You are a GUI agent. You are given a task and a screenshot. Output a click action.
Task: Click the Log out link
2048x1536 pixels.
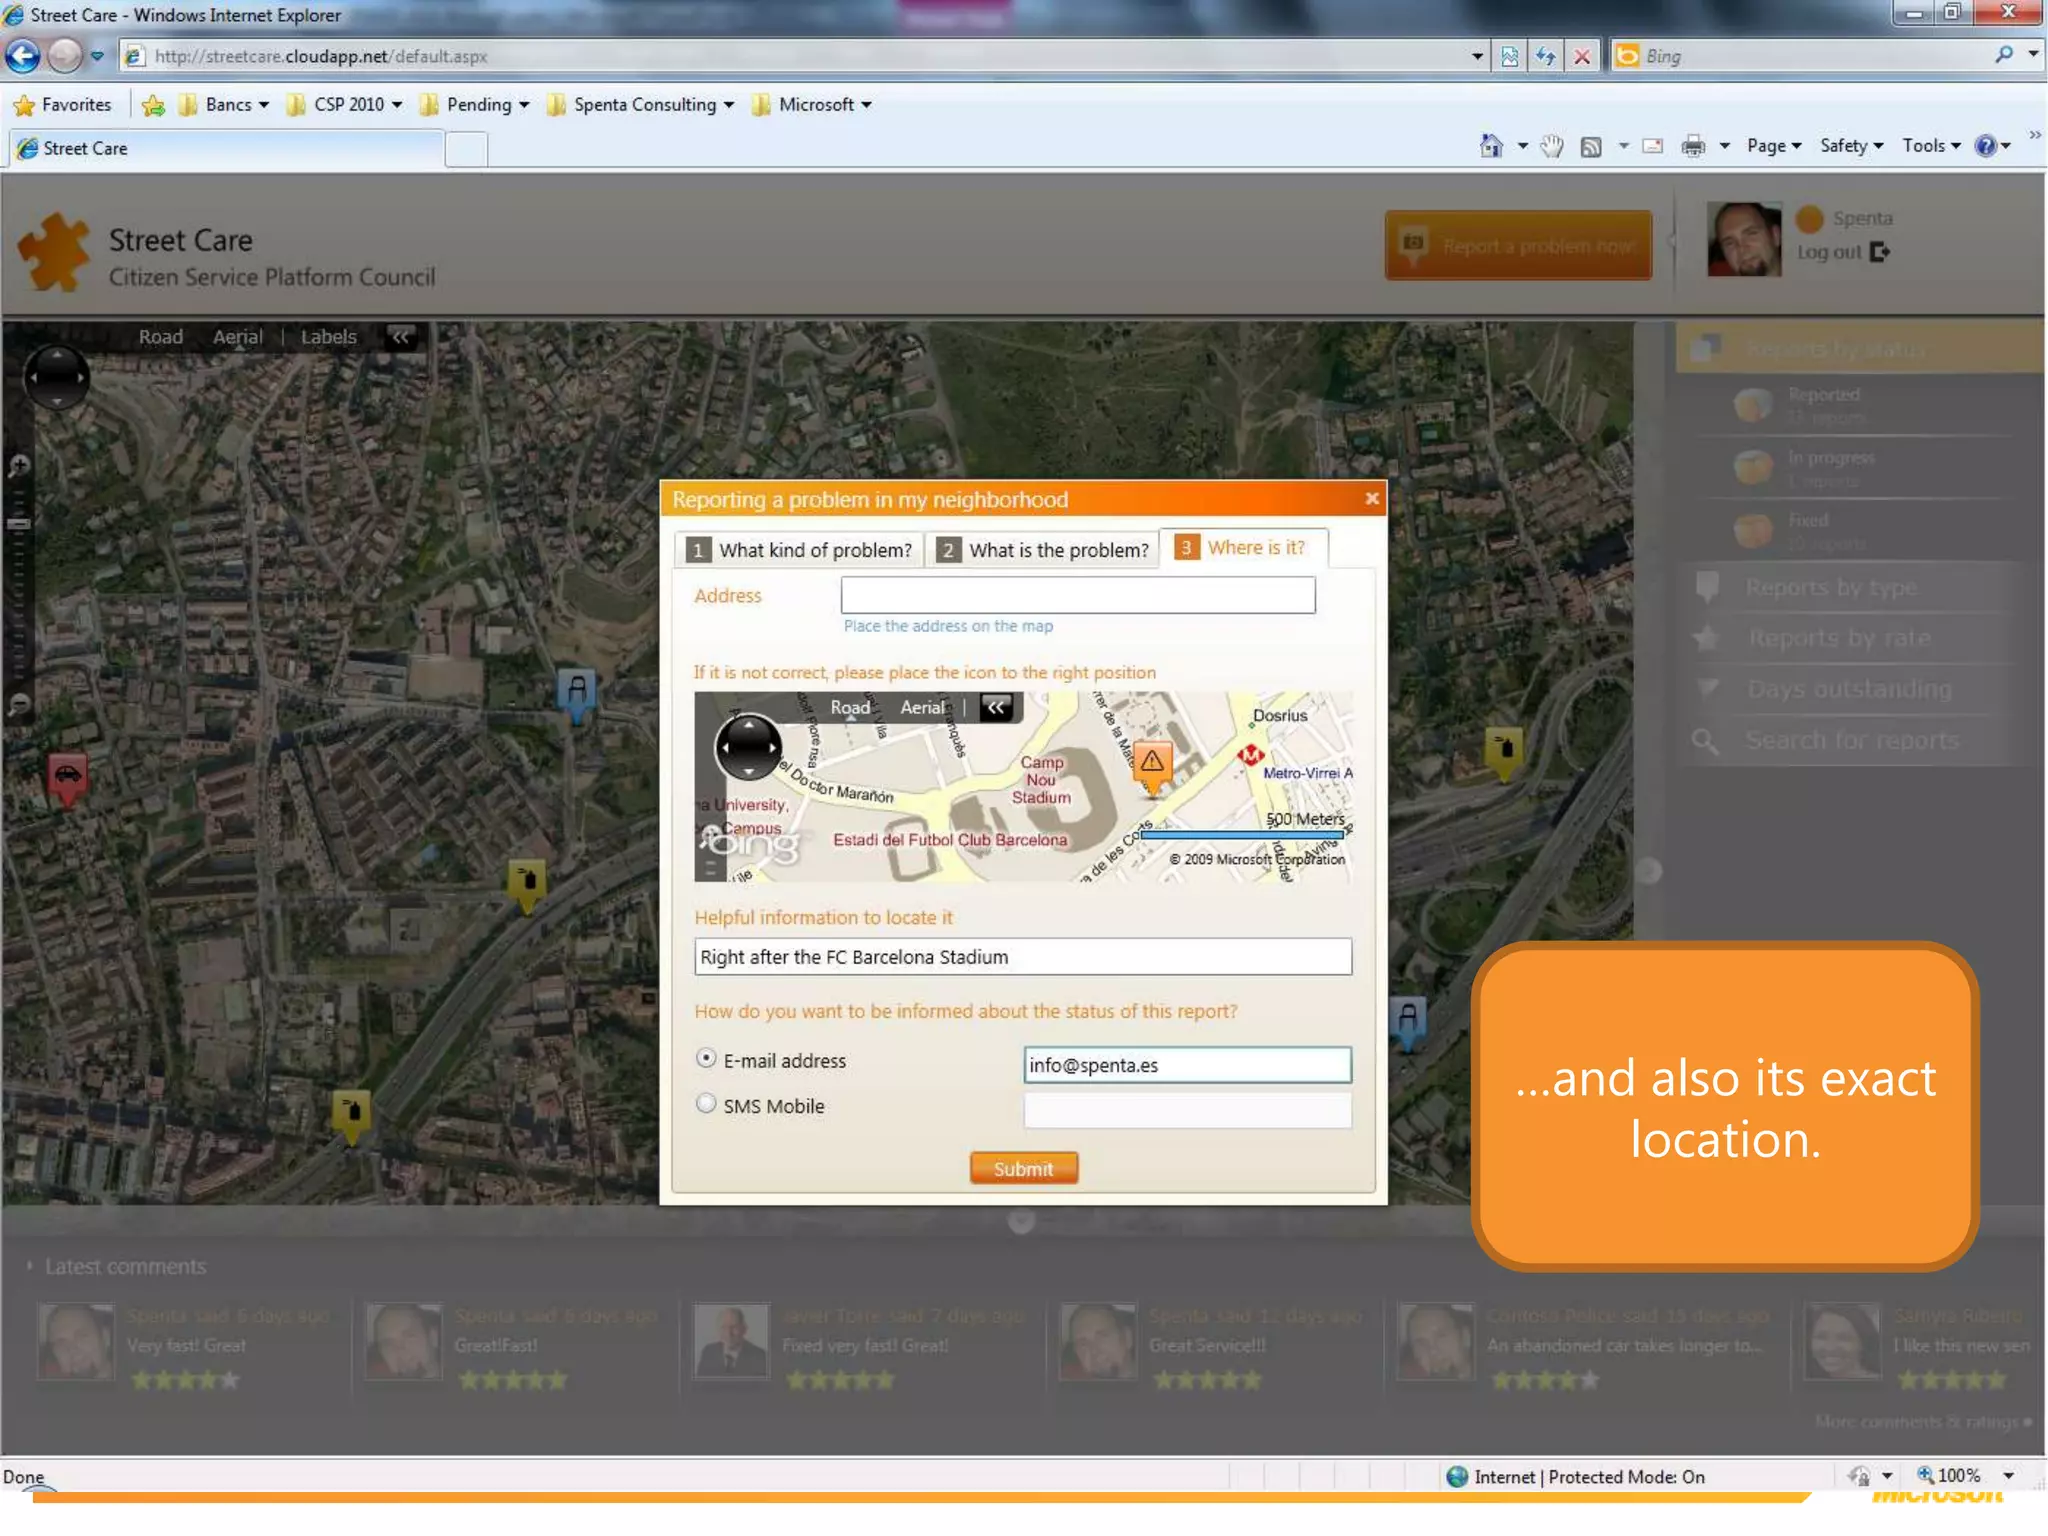coord(1829,253)
